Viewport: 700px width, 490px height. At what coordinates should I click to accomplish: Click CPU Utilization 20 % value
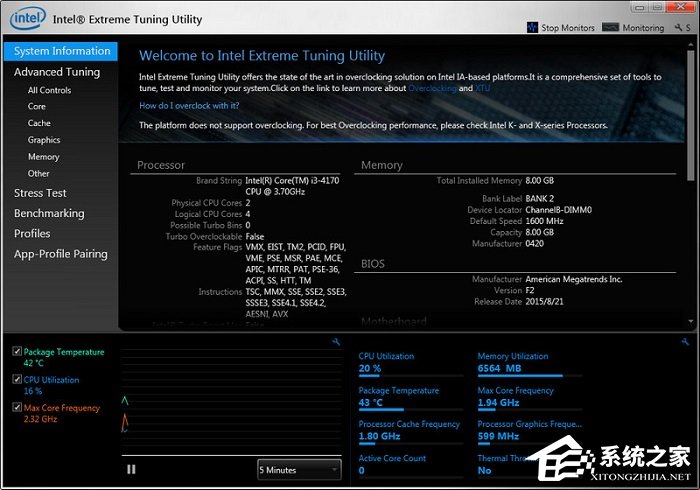(x=370, y=369)
